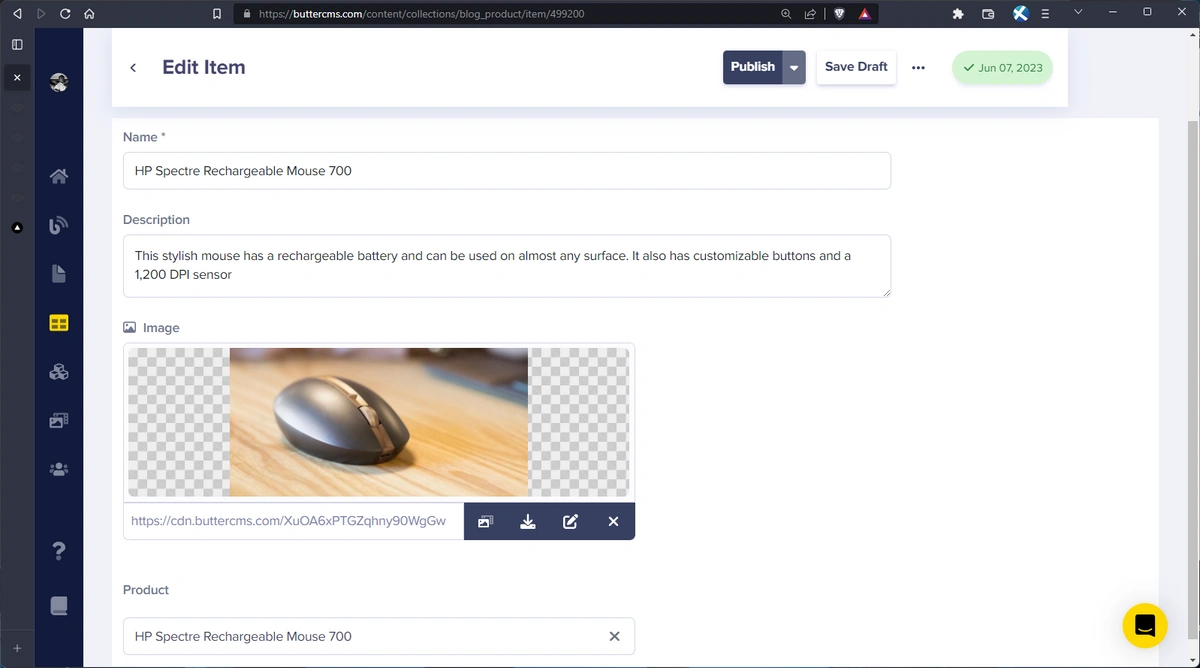Open the Documentation book sidebar icon
Screen dimensions: 1200x668
pos(59,606)
